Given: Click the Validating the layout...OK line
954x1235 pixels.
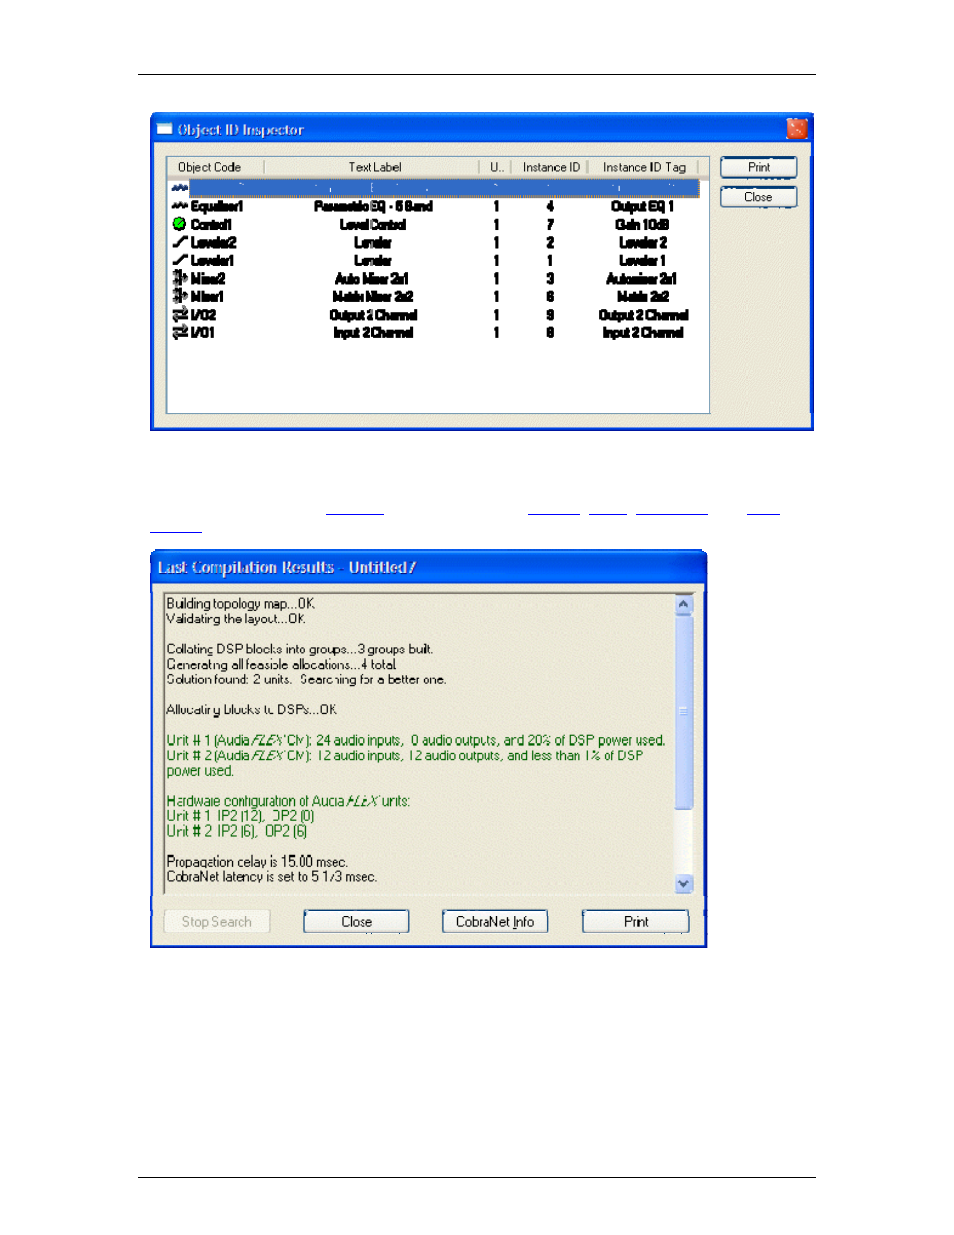Looking at the screenshot, I should (236, 618).
